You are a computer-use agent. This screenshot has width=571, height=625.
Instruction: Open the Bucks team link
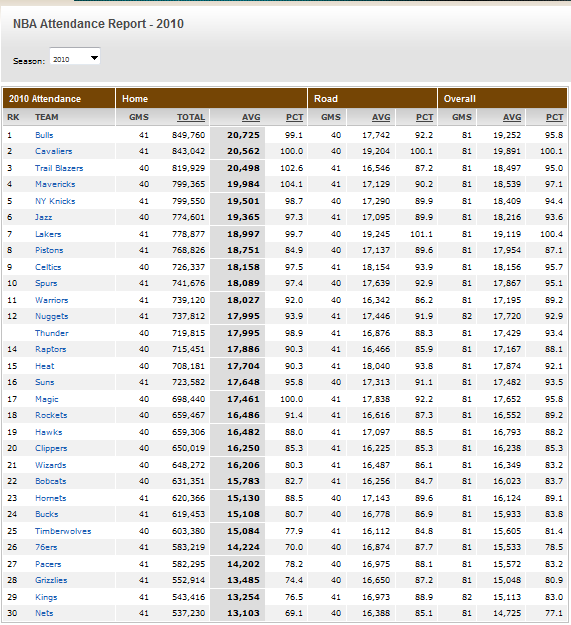[47, 515]
